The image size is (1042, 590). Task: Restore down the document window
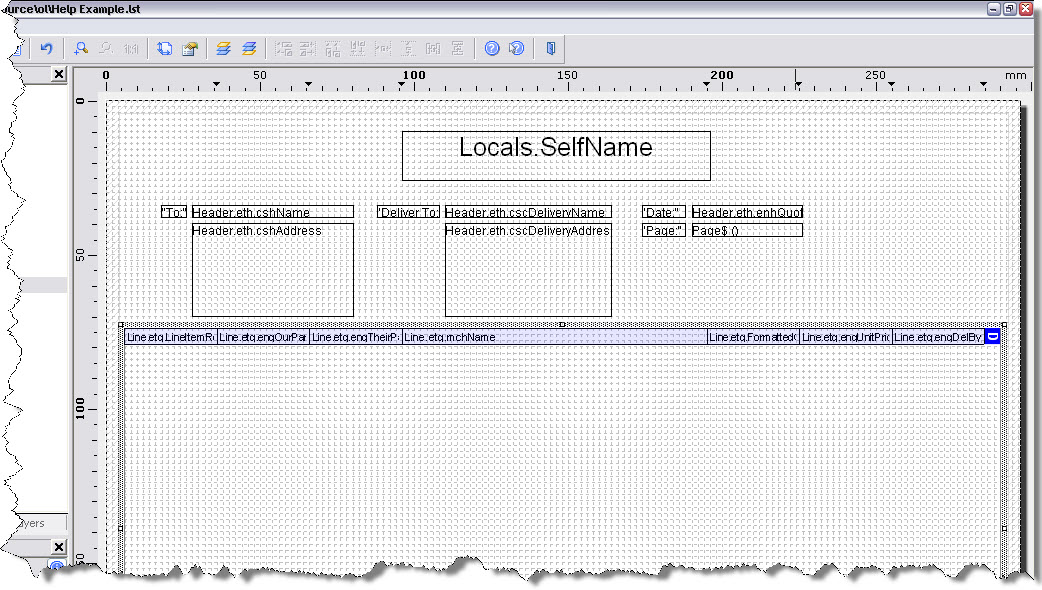tap(1009, 9)
